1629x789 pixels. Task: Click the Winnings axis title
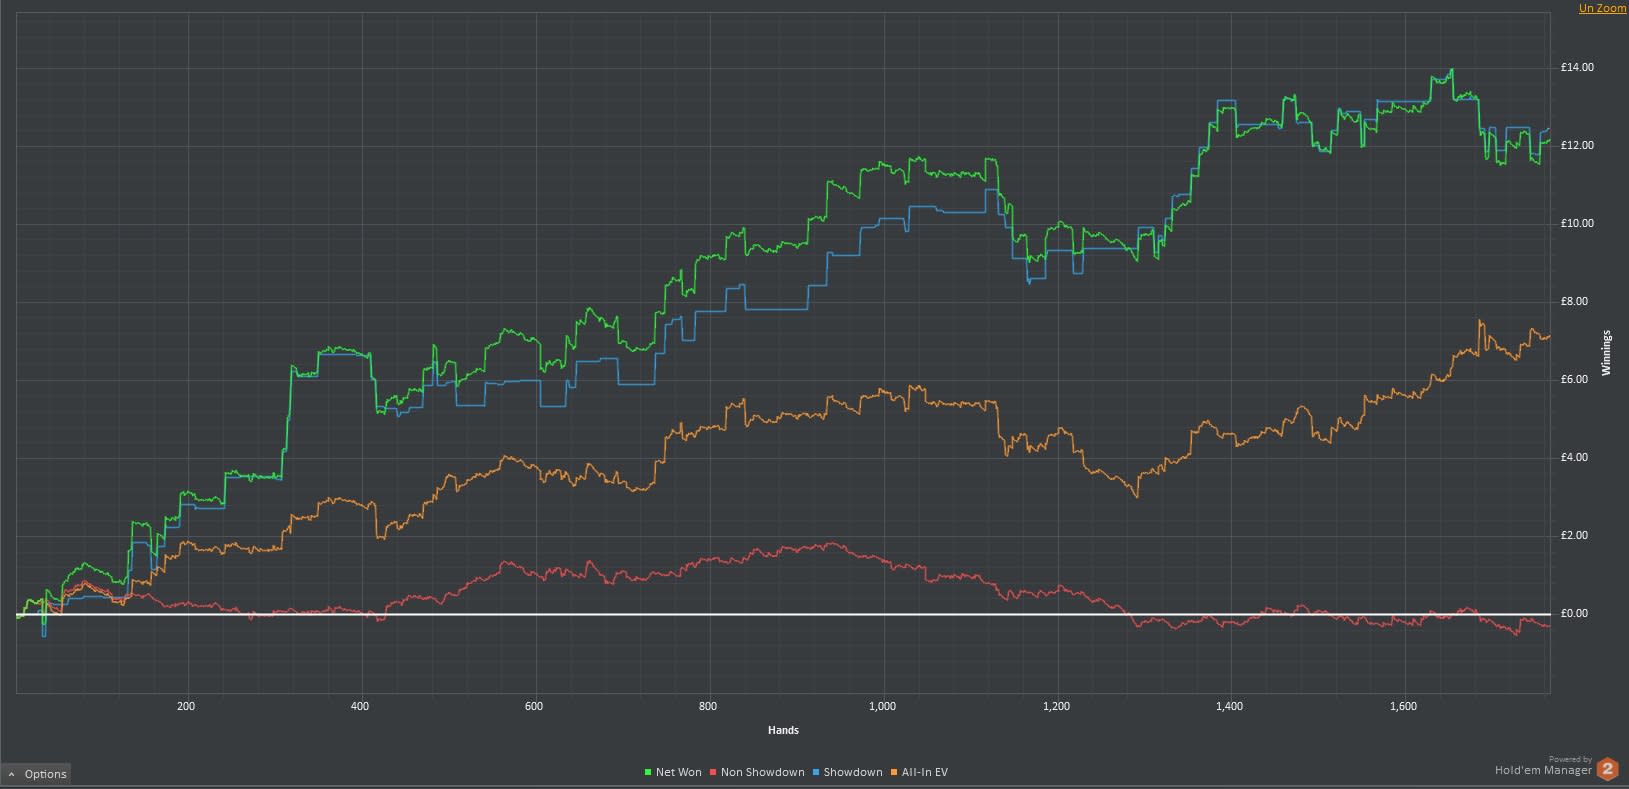[x=1607, y=352]
